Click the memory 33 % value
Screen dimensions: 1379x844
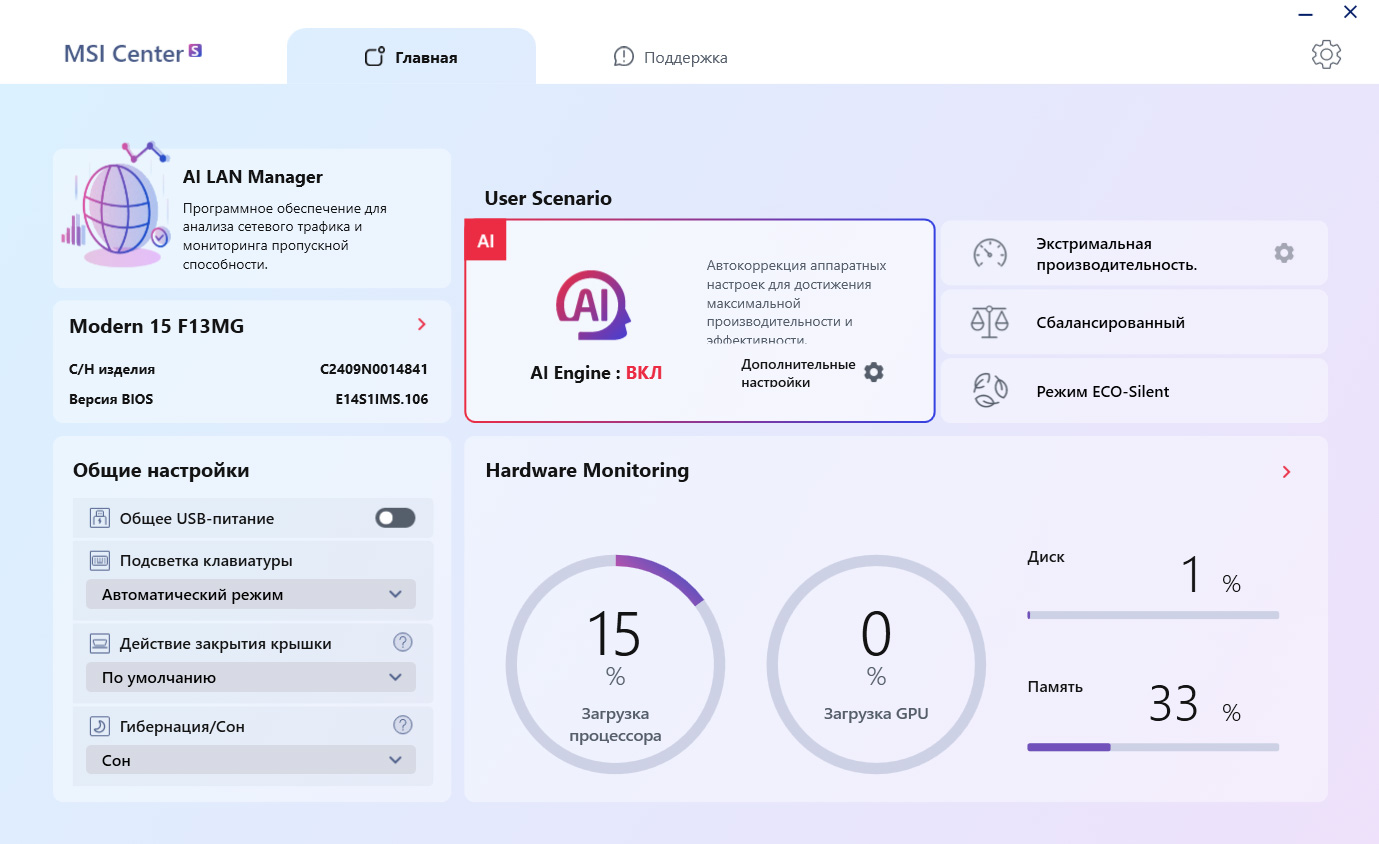click(x=1195, y=705)
